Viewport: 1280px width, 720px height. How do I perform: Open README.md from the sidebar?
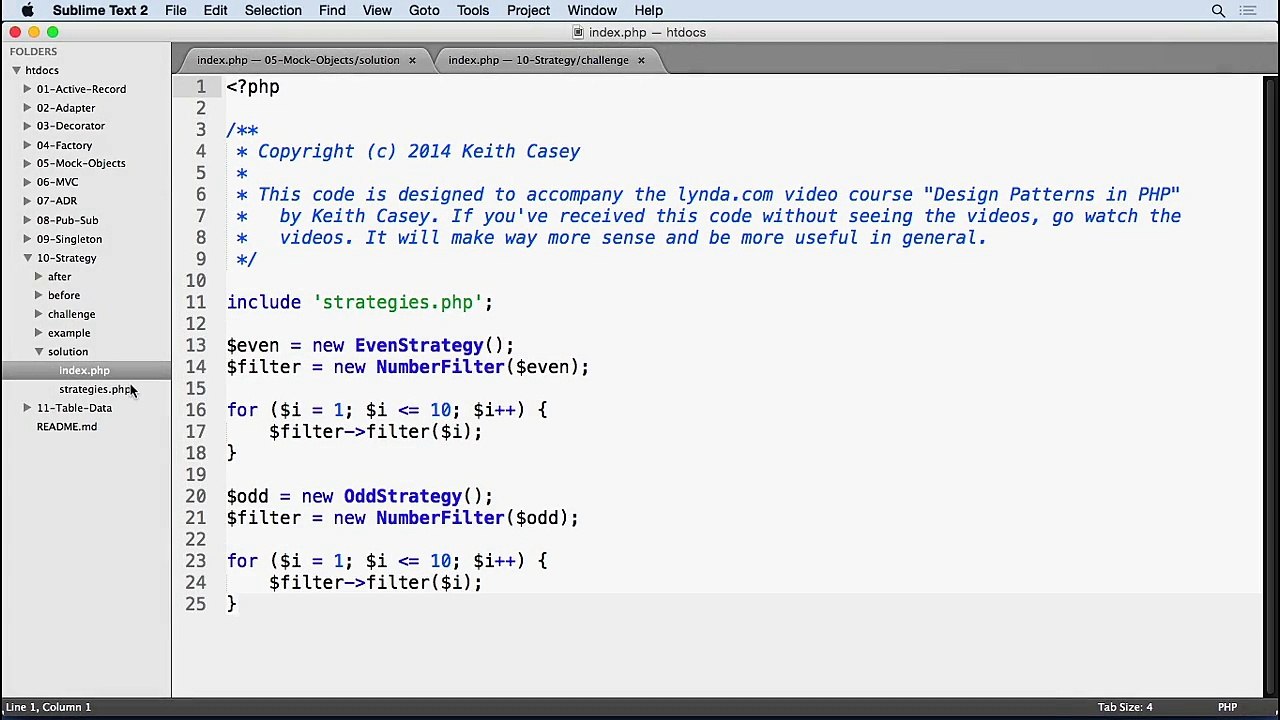(67, 427)
